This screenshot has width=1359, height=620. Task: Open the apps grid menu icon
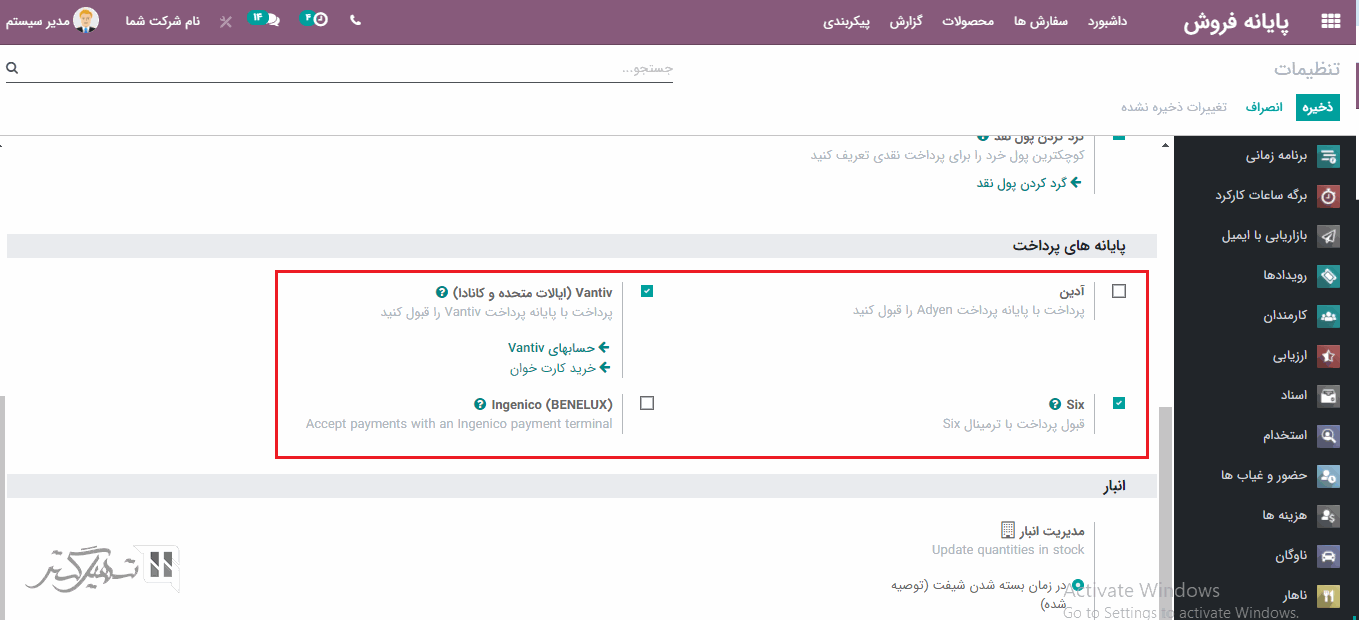point(1330,21)
